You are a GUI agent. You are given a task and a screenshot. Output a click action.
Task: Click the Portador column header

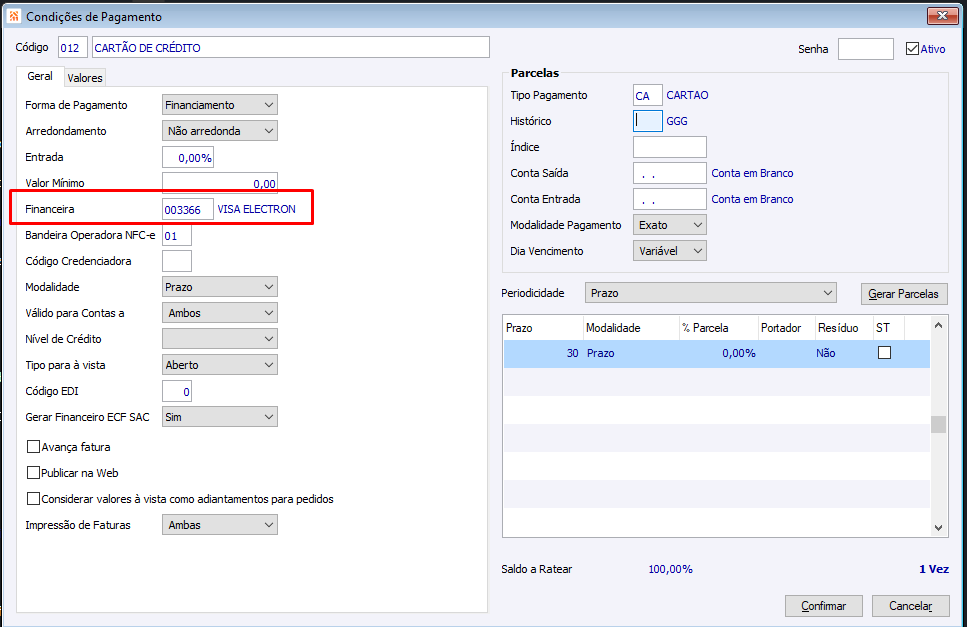click(786, 327)
